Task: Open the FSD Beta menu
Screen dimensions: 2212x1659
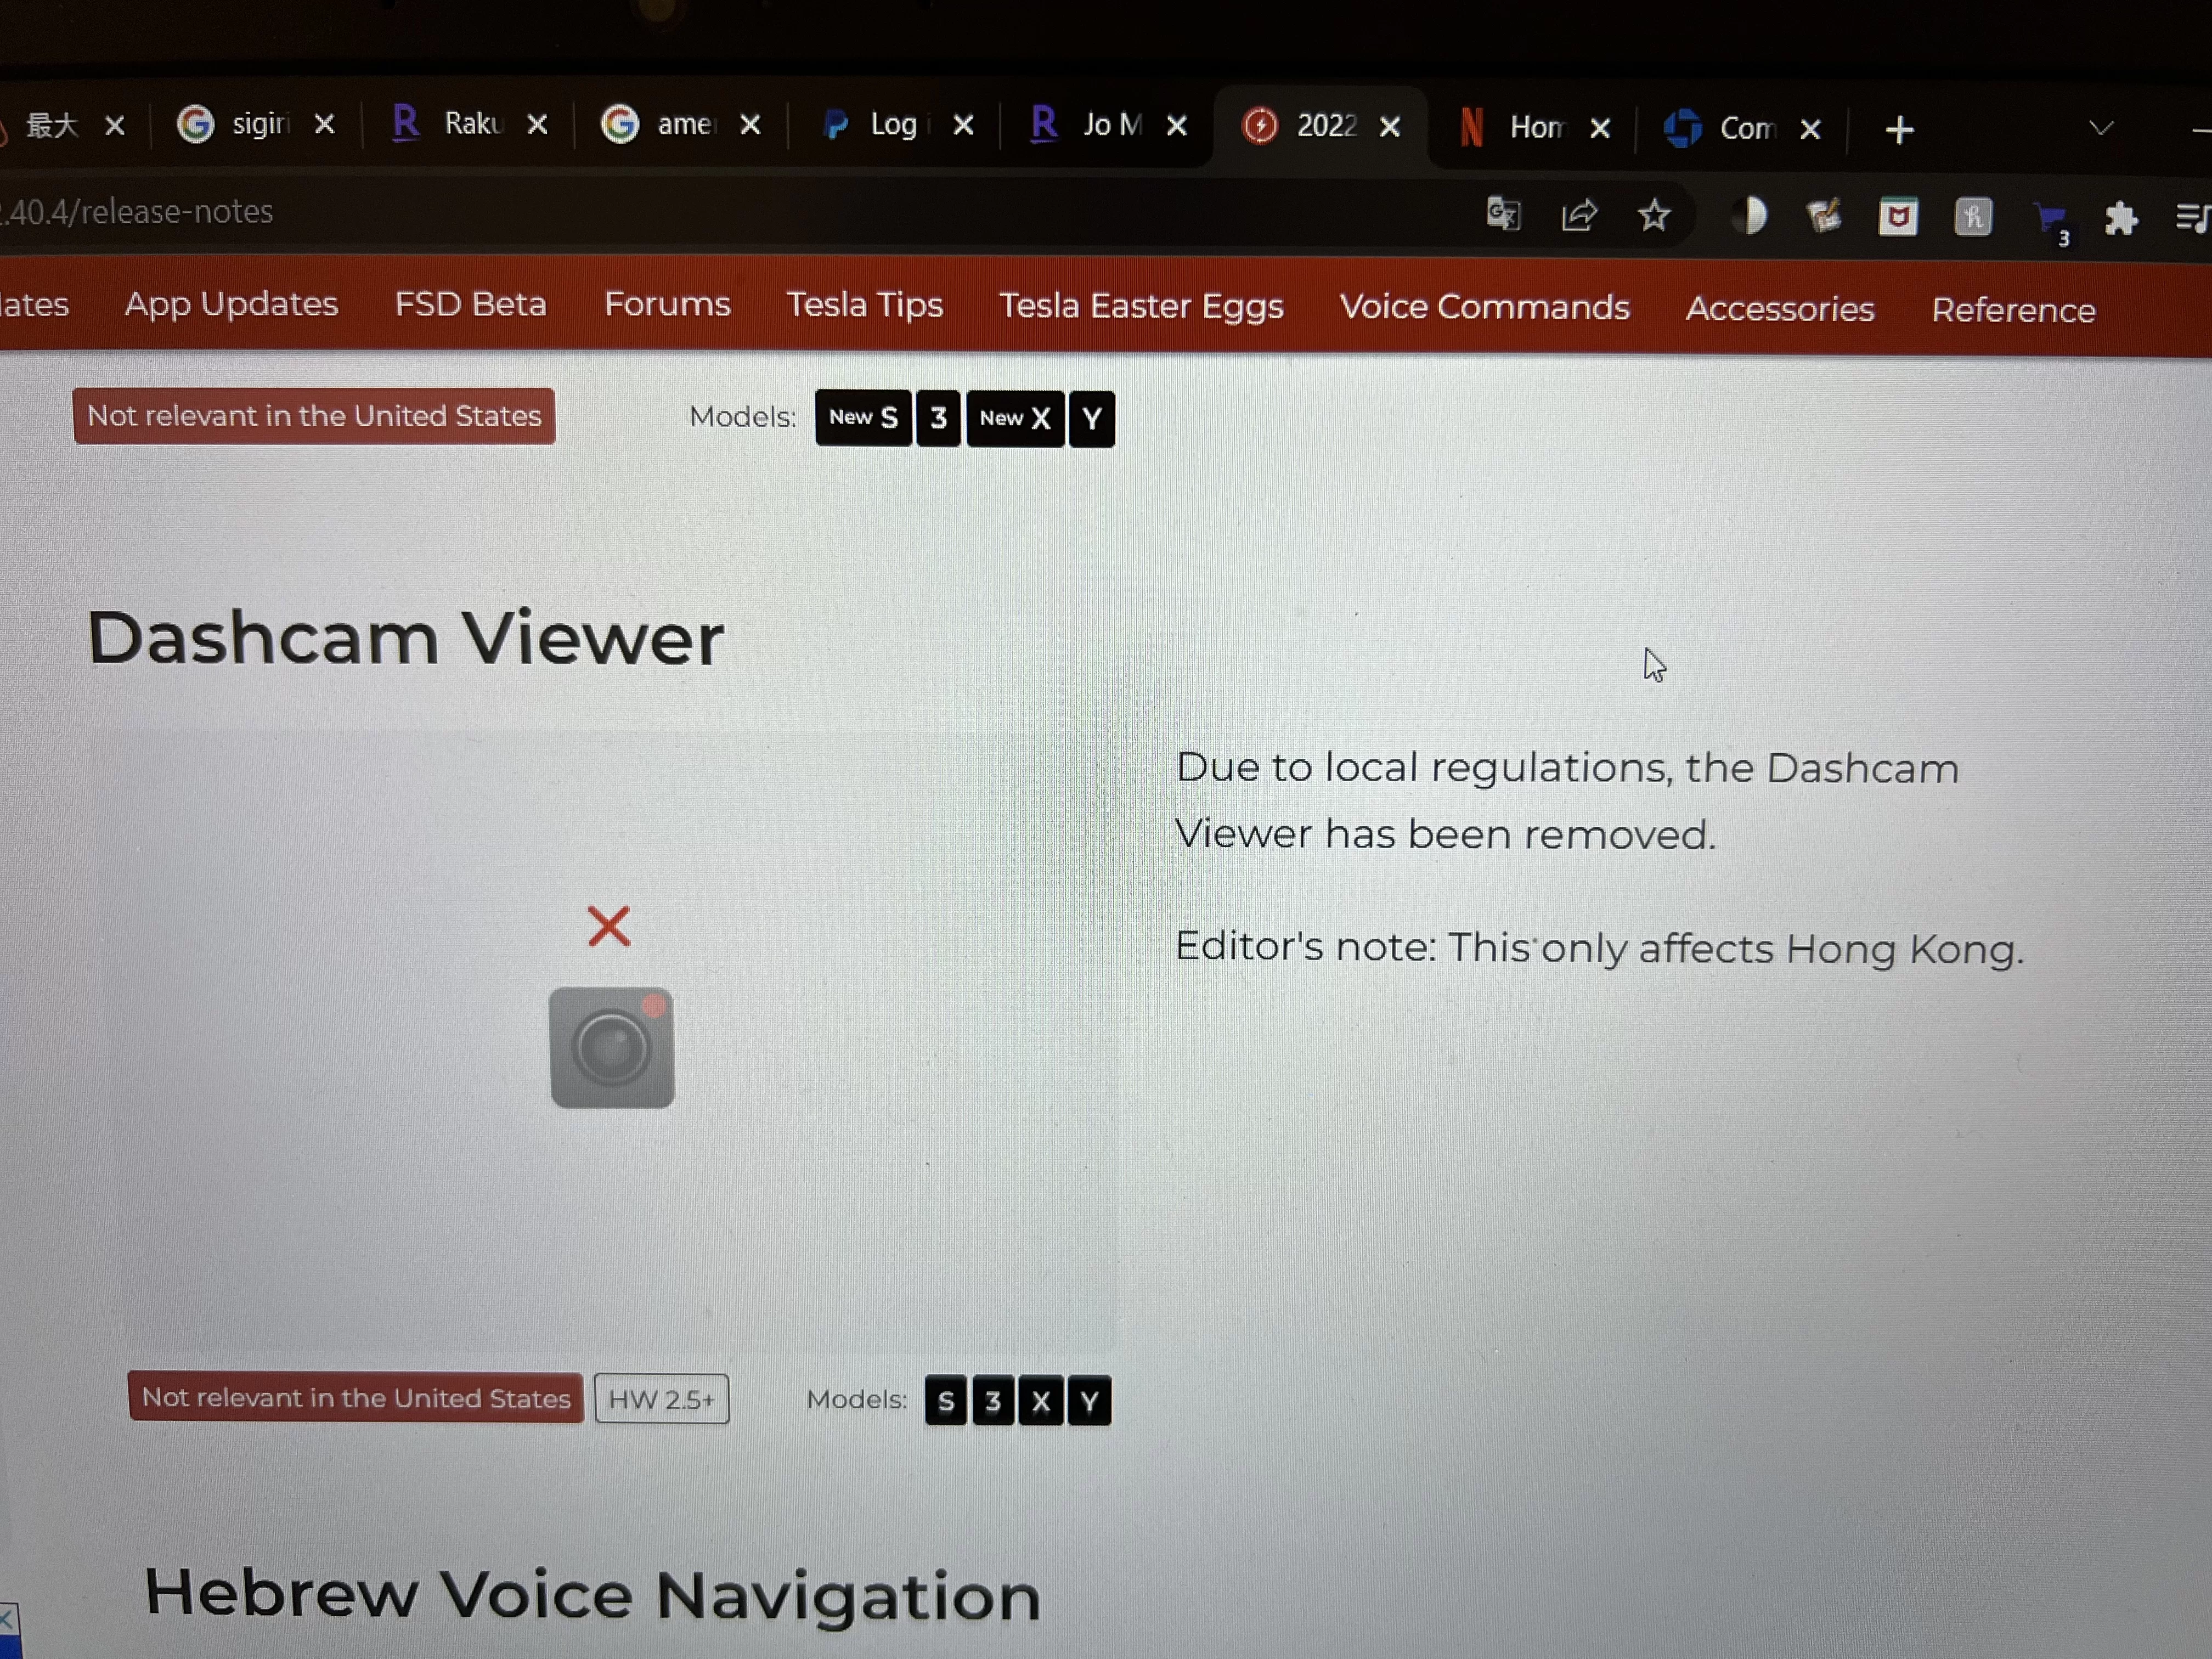Action: [470, 304]
